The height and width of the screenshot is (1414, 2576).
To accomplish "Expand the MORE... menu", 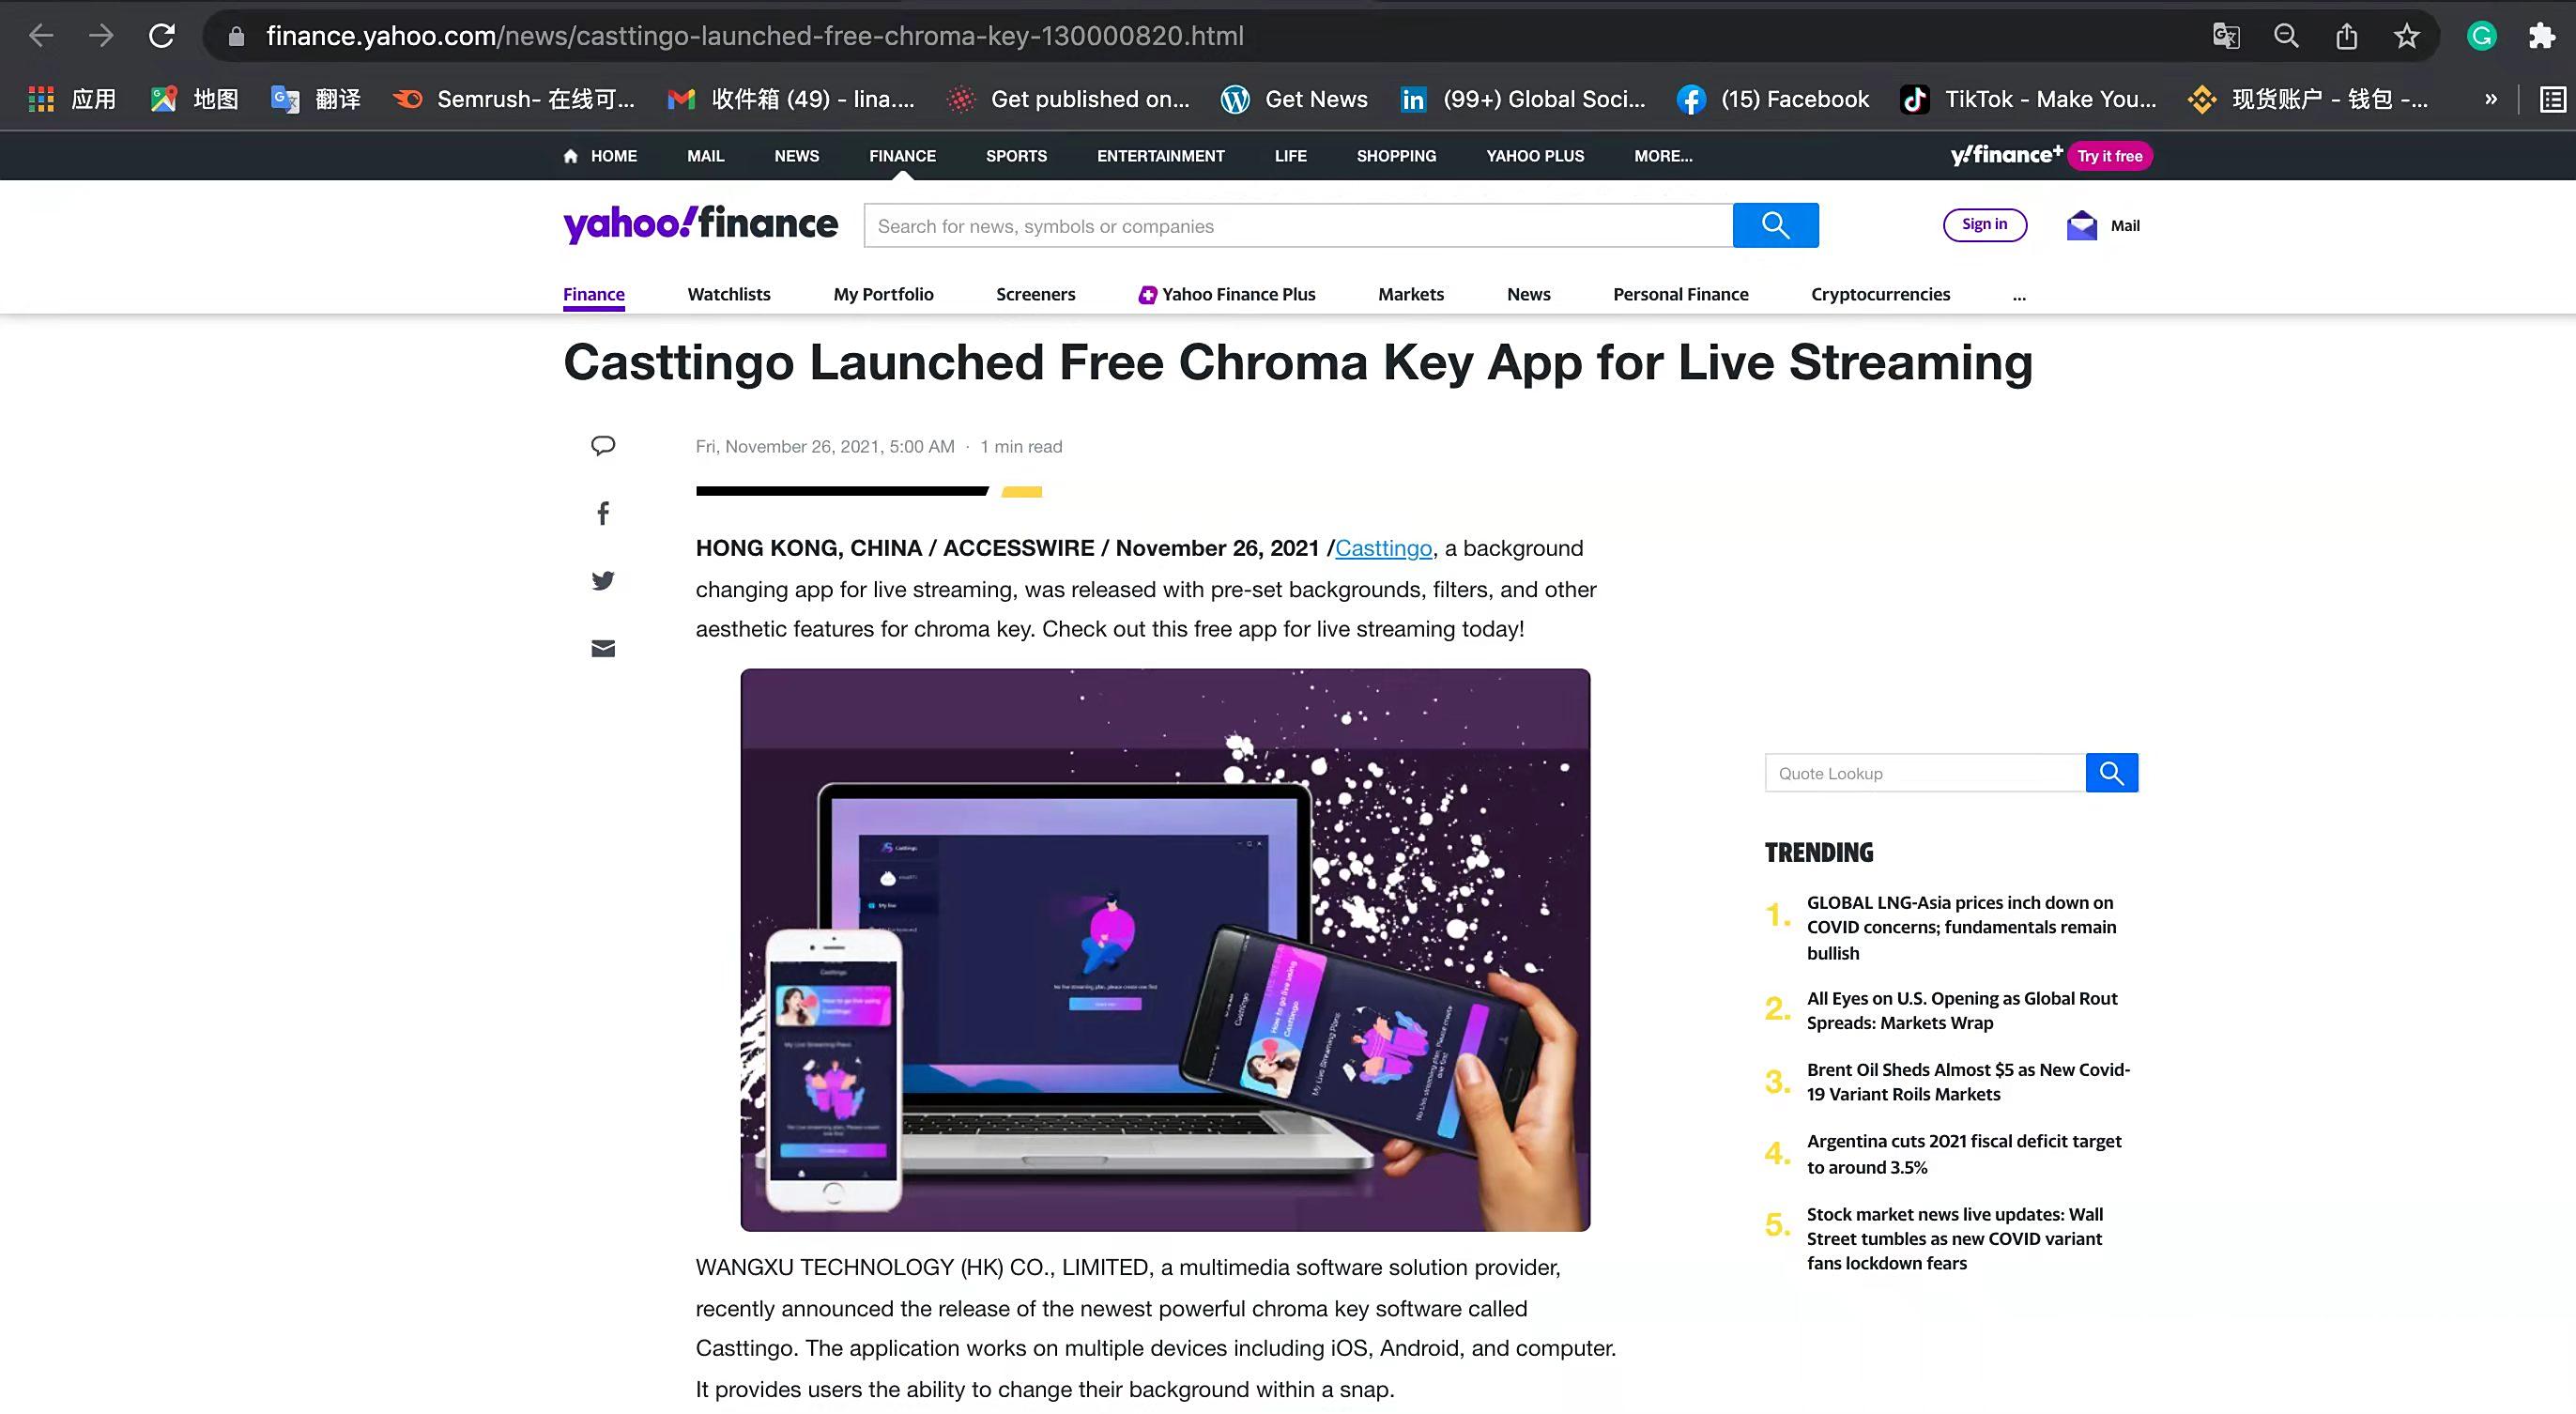I will [1663, 156].
